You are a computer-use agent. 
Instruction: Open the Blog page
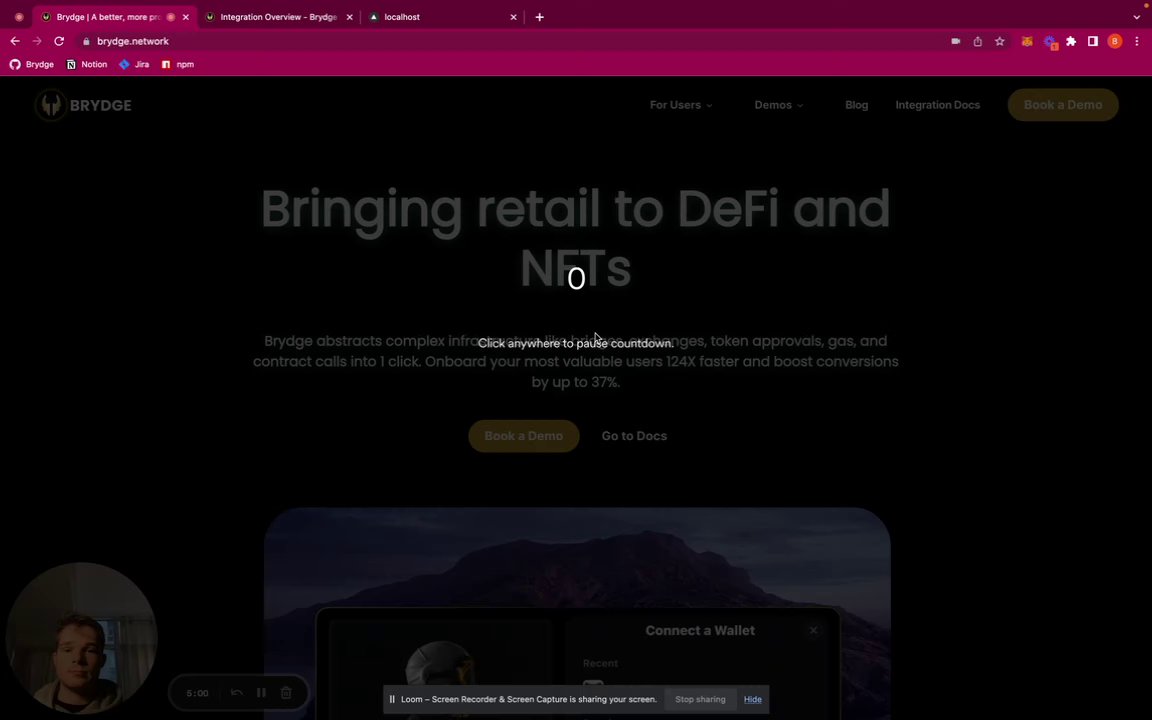coord(856,105)
